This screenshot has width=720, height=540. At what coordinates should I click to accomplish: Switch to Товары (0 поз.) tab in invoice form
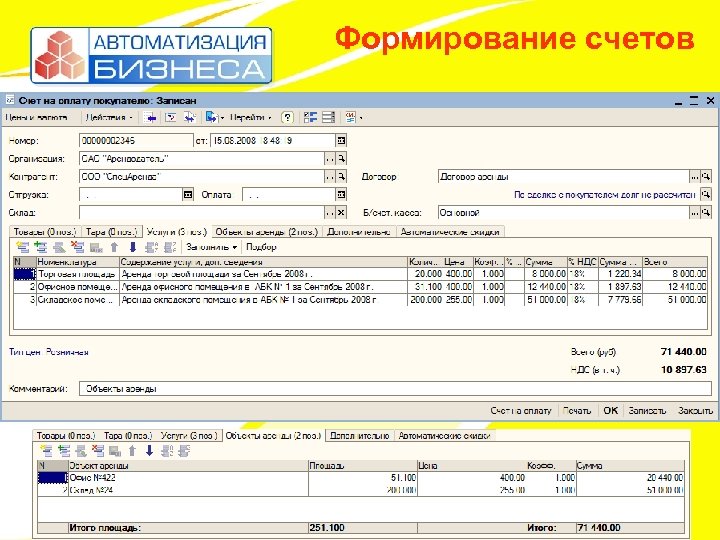(45, 232)
